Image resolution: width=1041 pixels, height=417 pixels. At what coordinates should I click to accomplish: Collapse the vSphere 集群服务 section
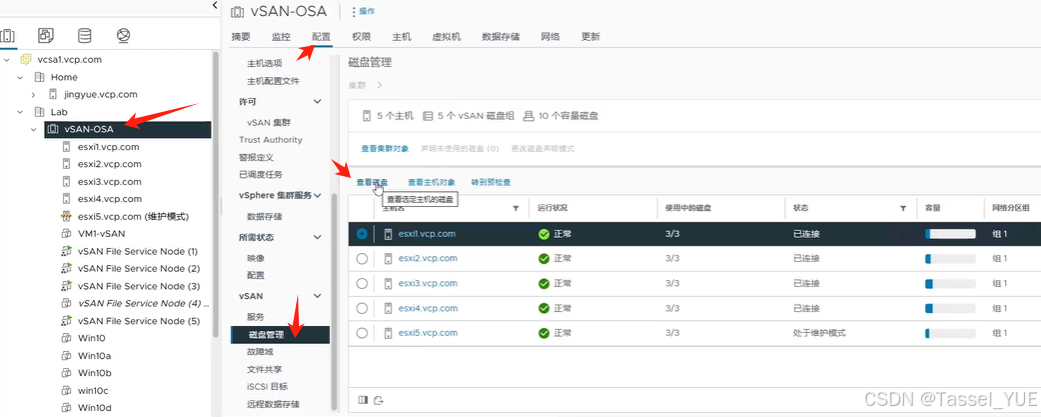tap(317, 195)
